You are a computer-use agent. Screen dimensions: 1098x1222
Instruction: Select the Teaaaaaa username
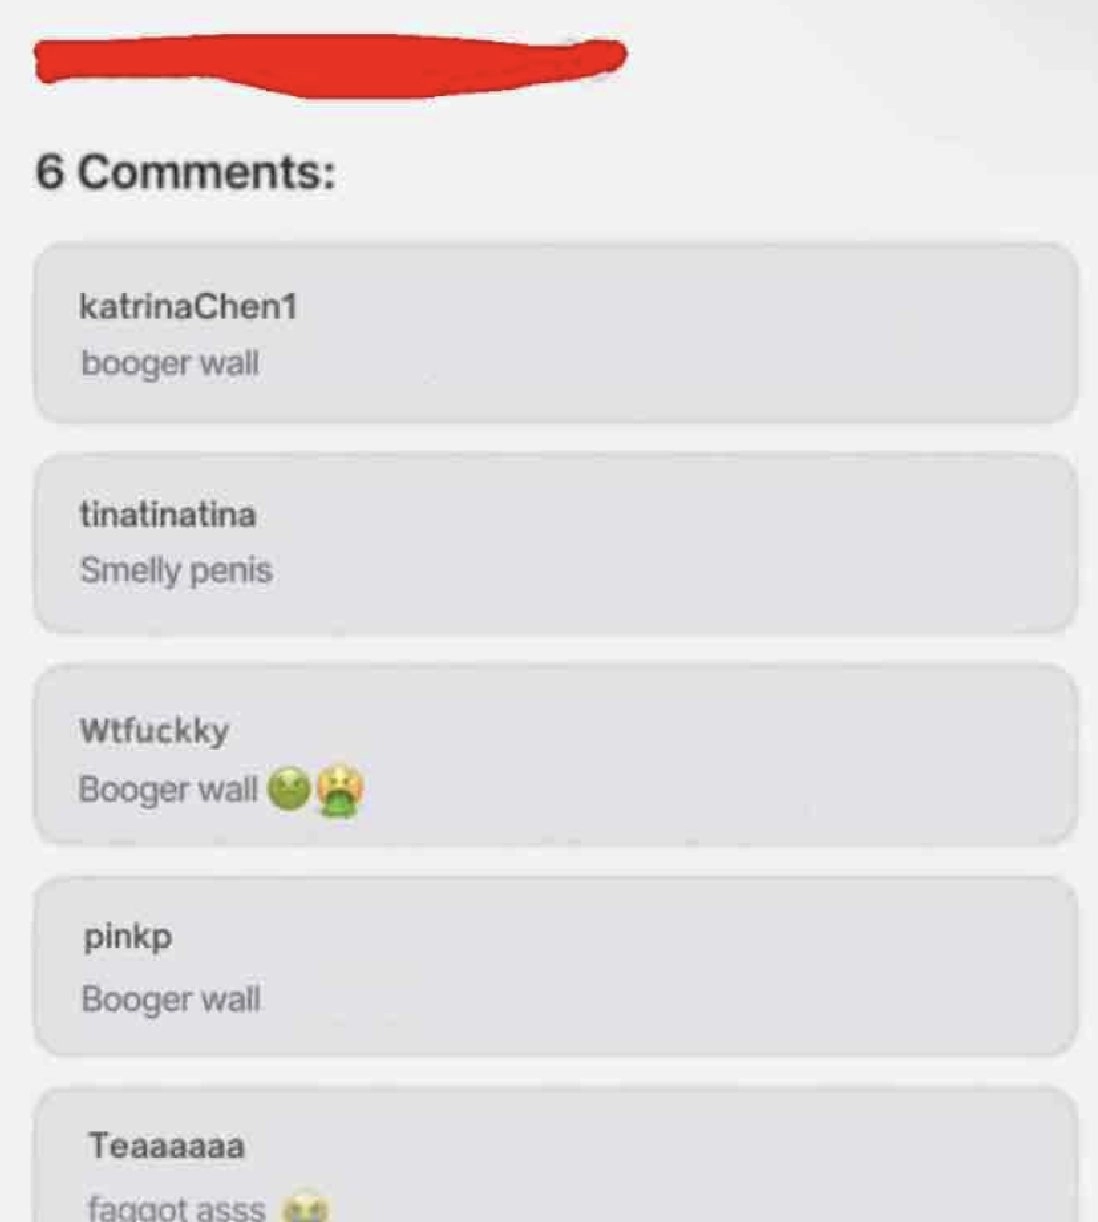point(166,1145)
